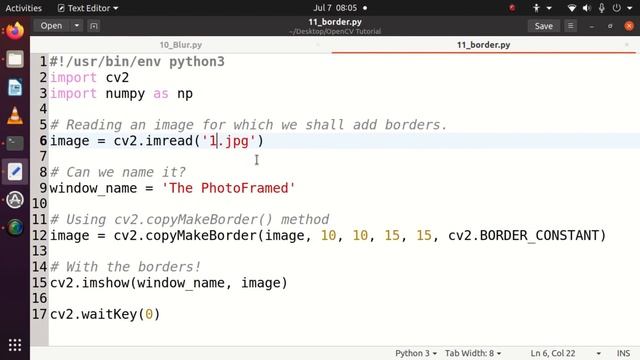This screenshot has height=360, width=640.
Task: Open the Text Editor app menu dropdown
Action: pos(88,8)
